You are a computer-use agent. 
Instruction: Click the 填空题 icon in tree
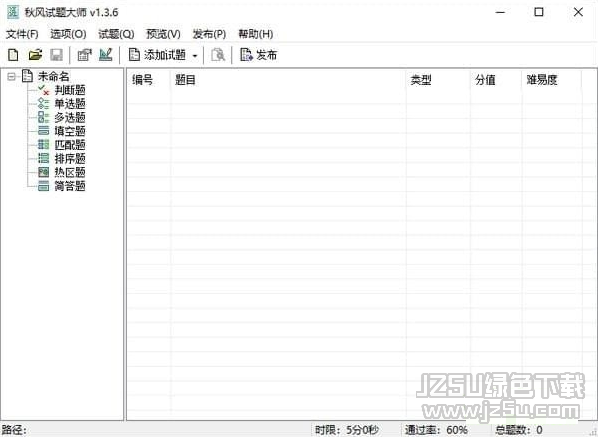pos(43,131)
